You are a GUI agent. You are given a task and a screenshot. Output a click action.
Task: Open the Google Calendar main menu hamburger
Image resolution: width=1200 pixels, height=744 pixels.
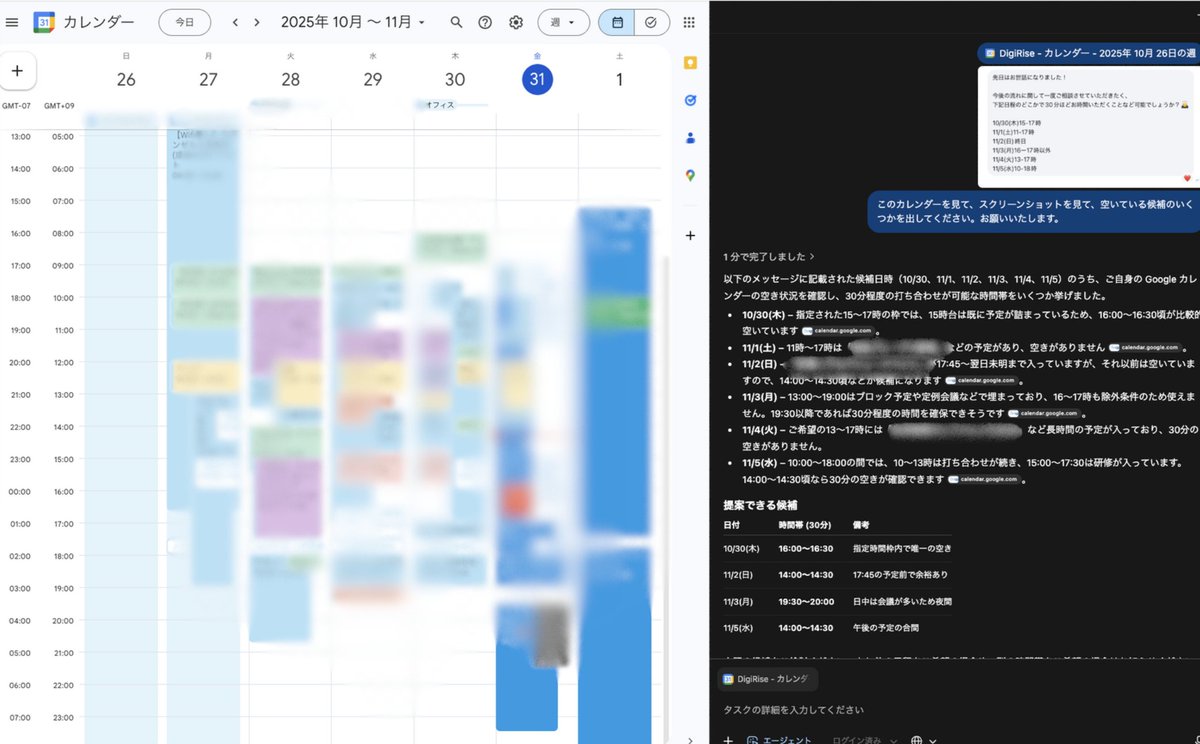(12, 22)
